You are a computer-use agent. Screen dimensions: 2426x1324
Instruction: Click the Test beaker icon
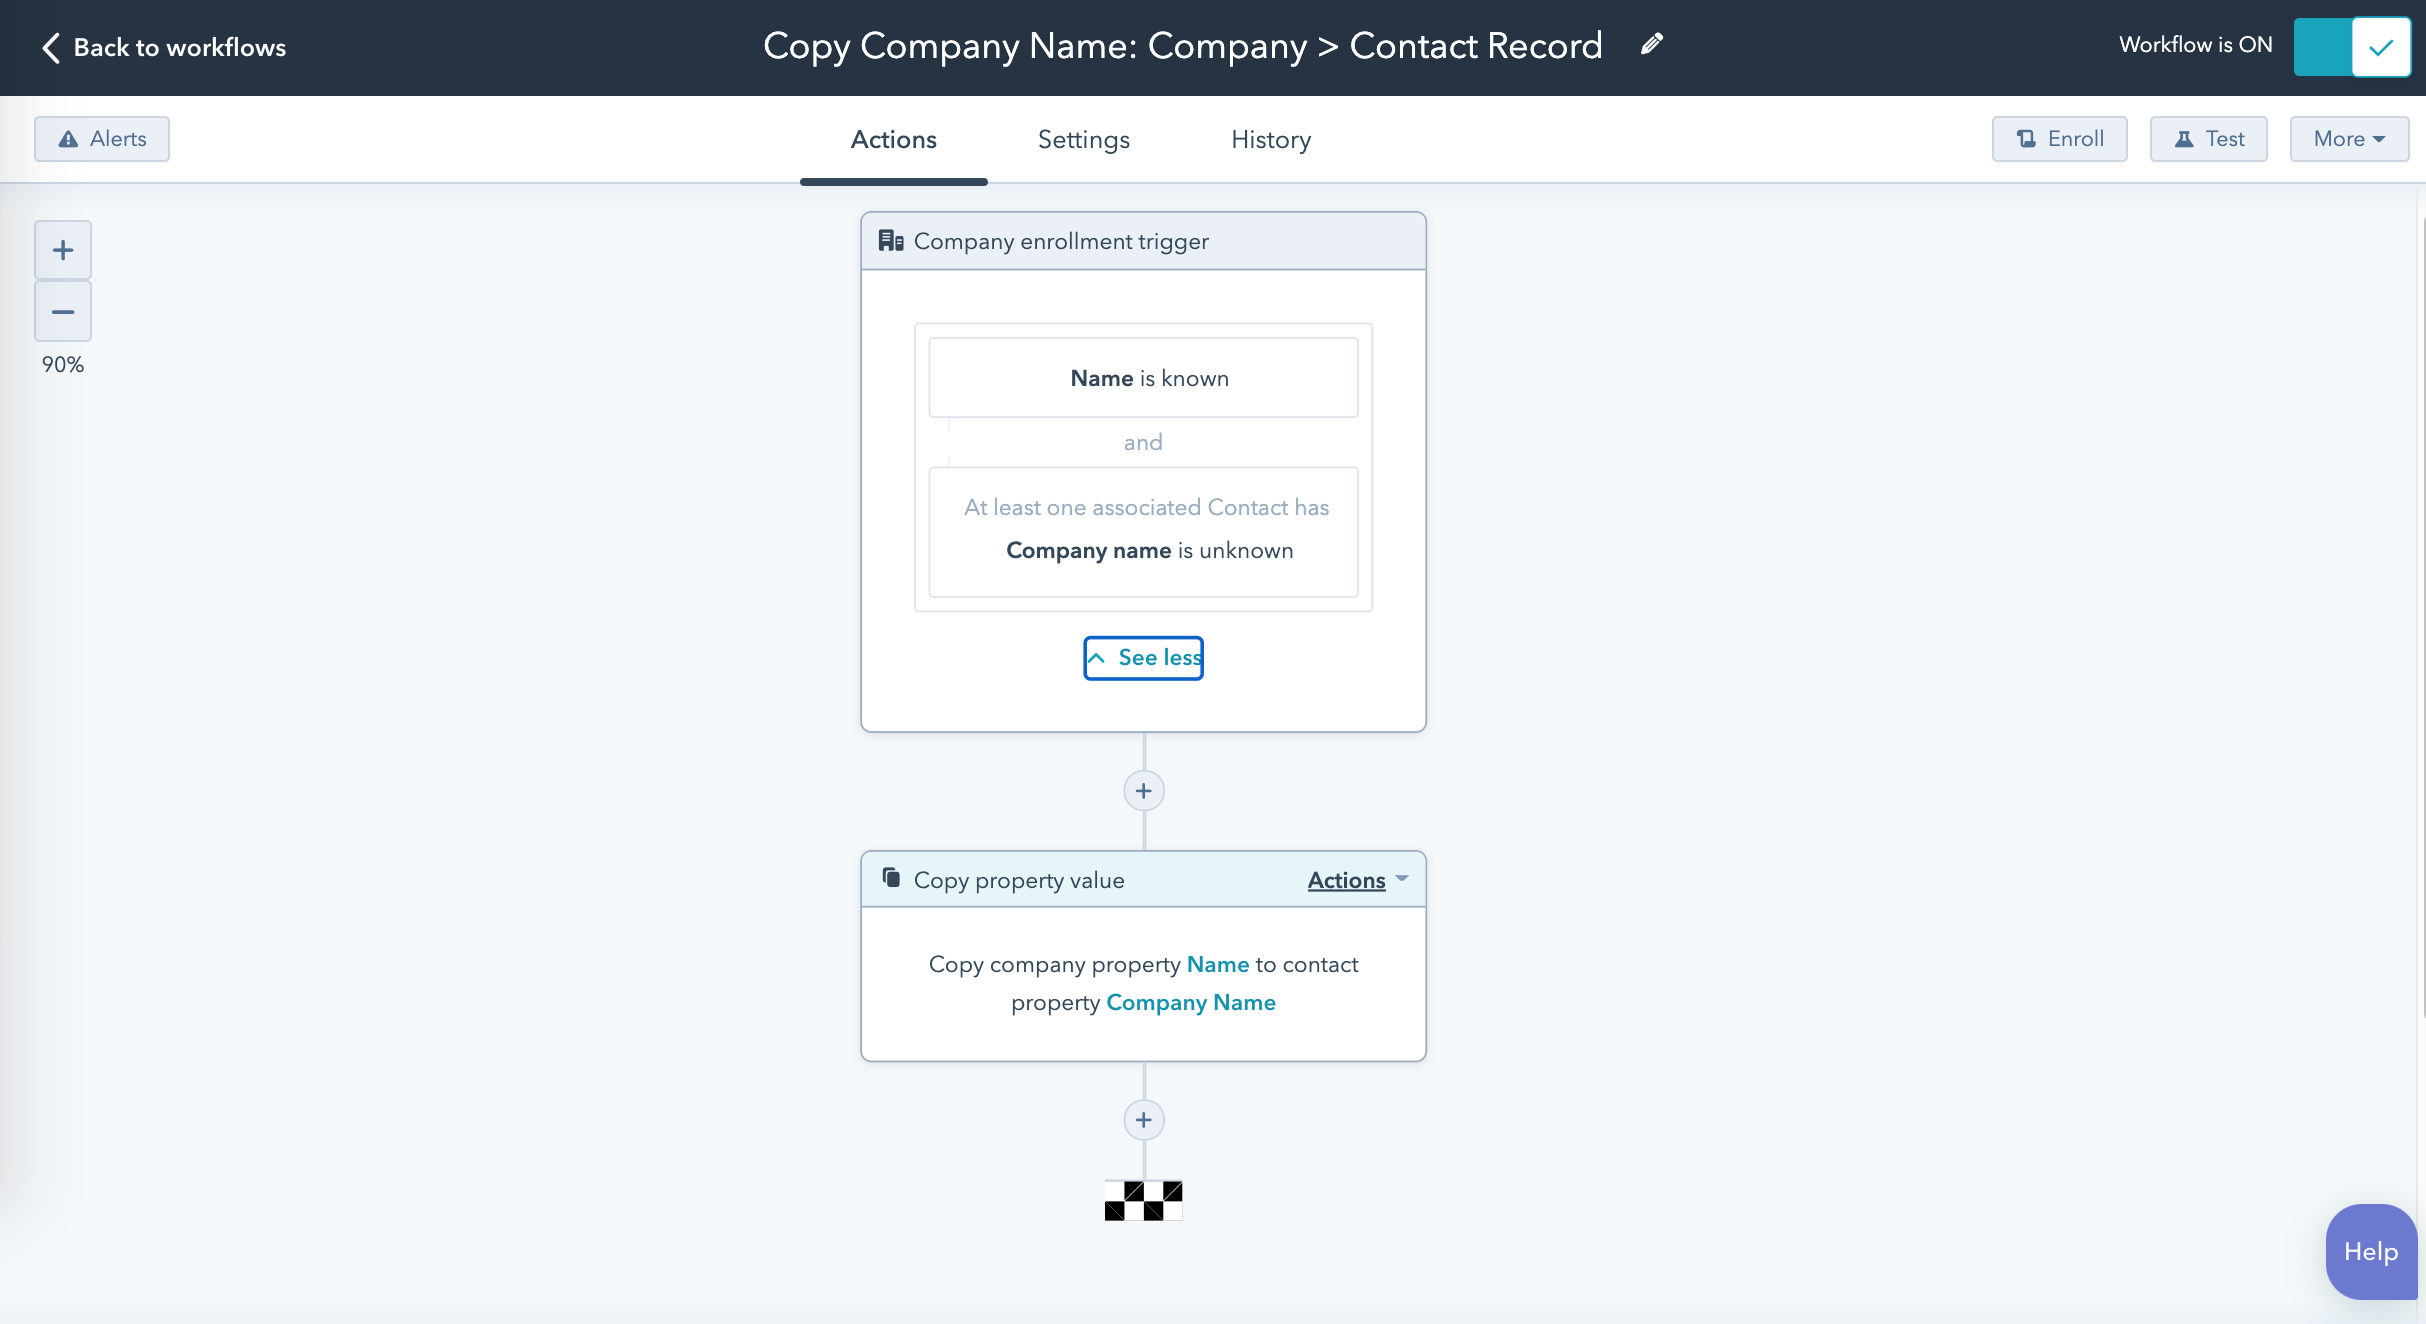tap(2184, 139)
